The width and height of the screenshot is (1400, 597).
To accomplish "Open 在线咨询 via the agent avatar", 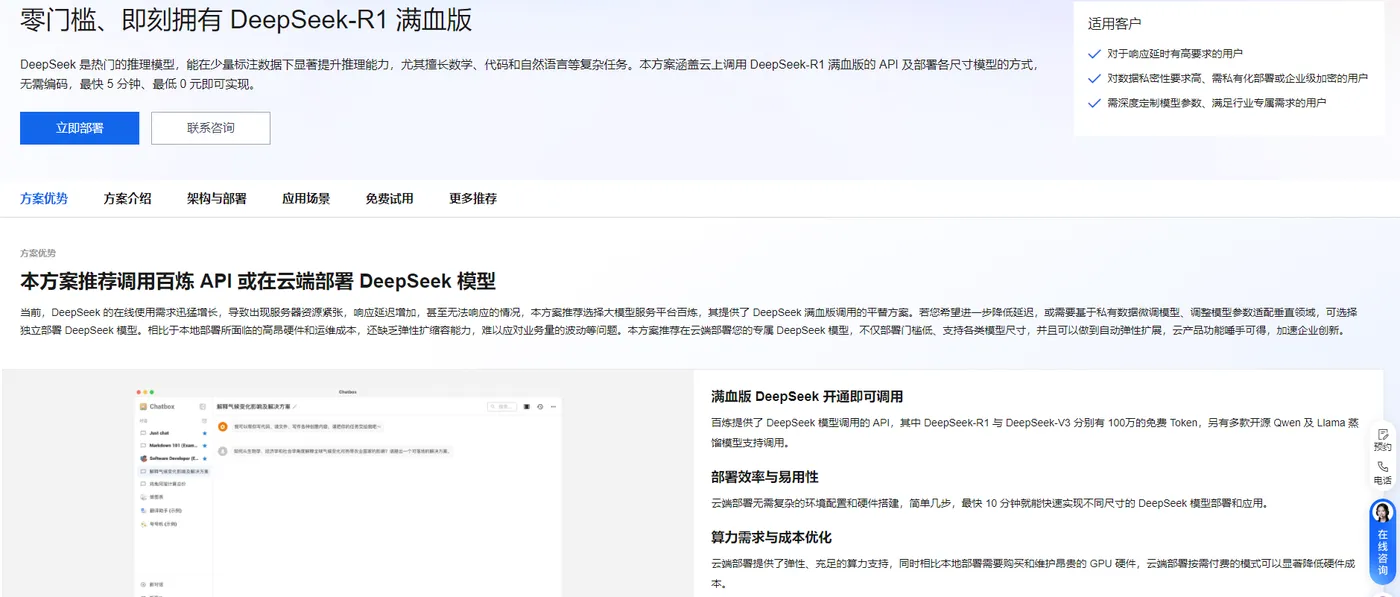I will [x=1382, y=513].
